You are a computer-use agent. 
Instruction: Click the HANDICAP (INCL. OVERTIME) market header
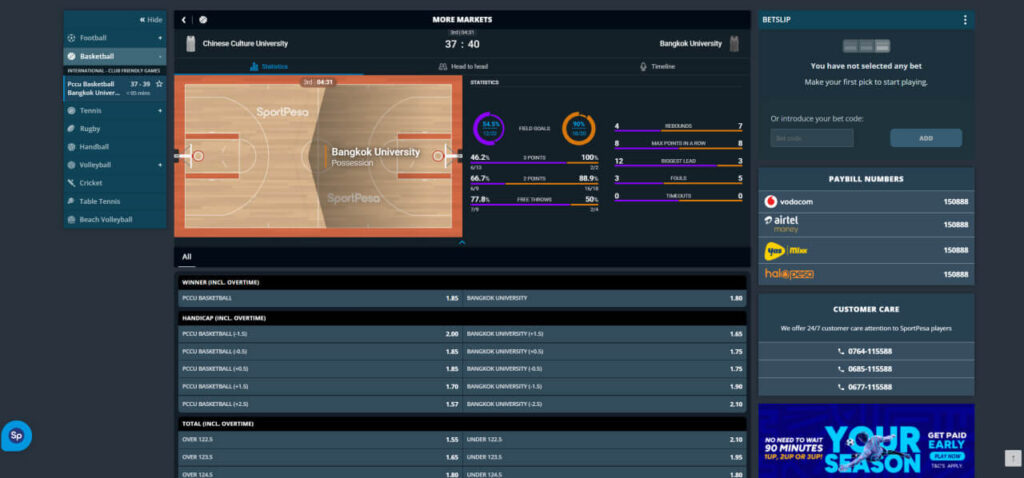(462, 318)
